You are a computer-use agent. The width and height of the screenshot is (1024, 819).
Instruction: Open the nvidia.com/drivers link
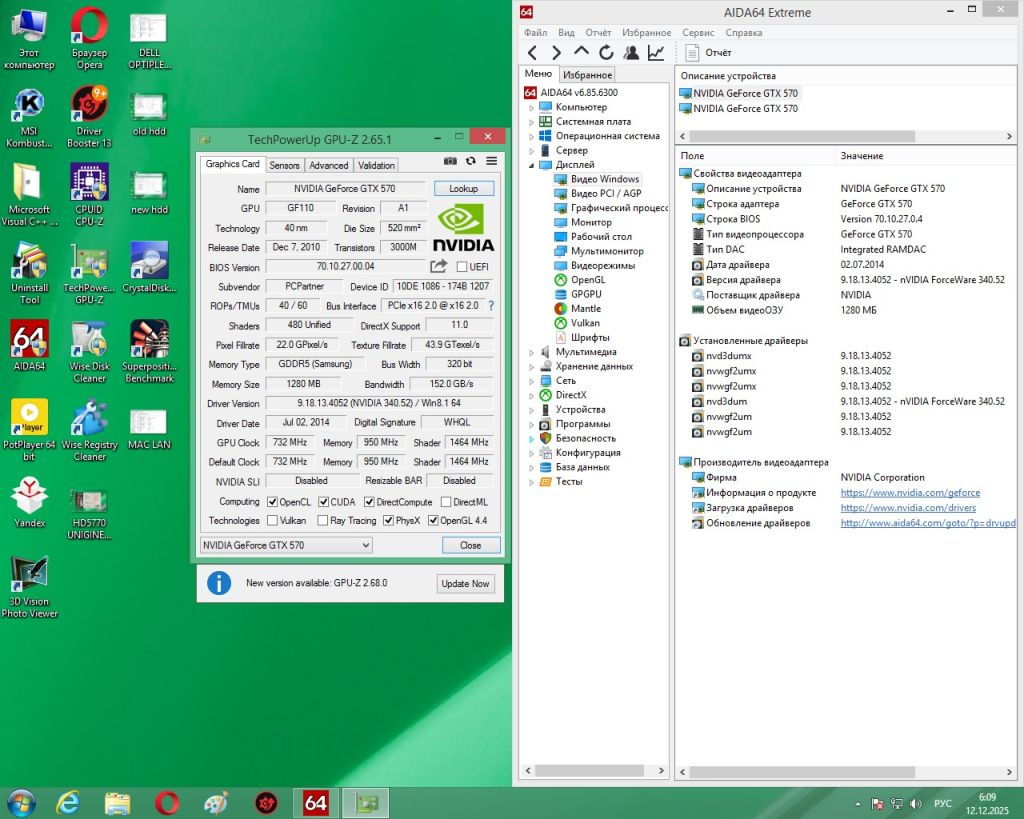coord(908,507)
